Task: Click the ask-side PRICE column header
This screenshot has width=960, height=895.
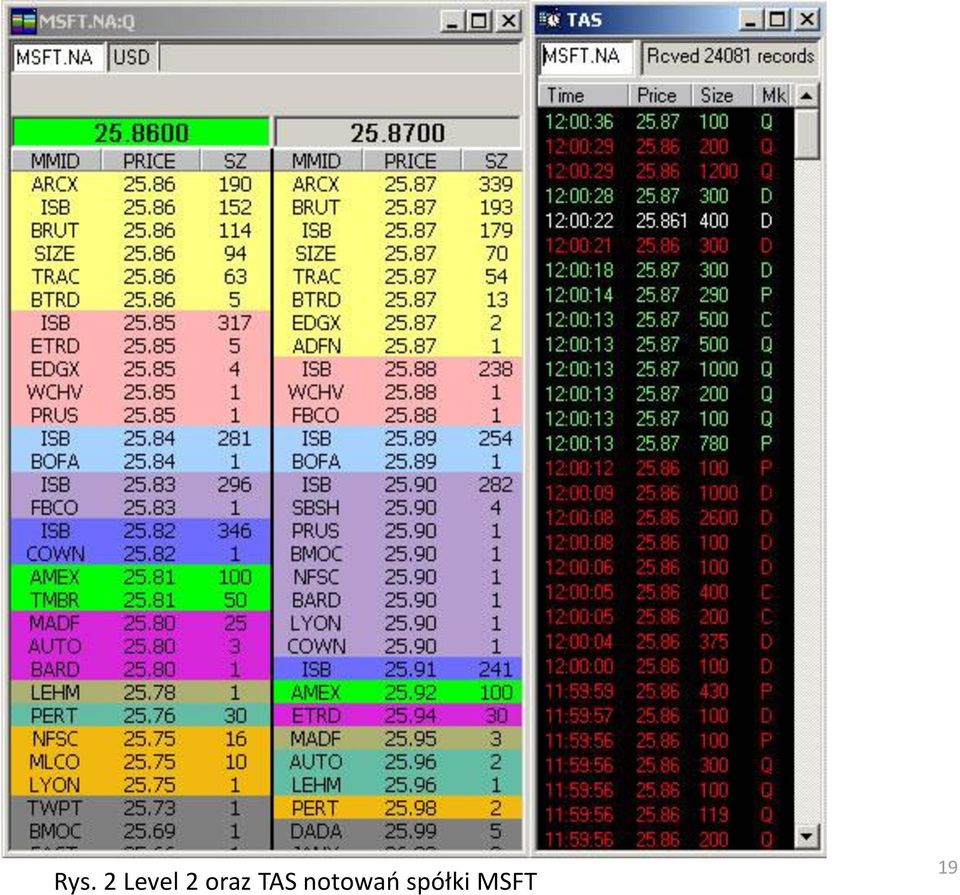Action: [x=411, y=161]
